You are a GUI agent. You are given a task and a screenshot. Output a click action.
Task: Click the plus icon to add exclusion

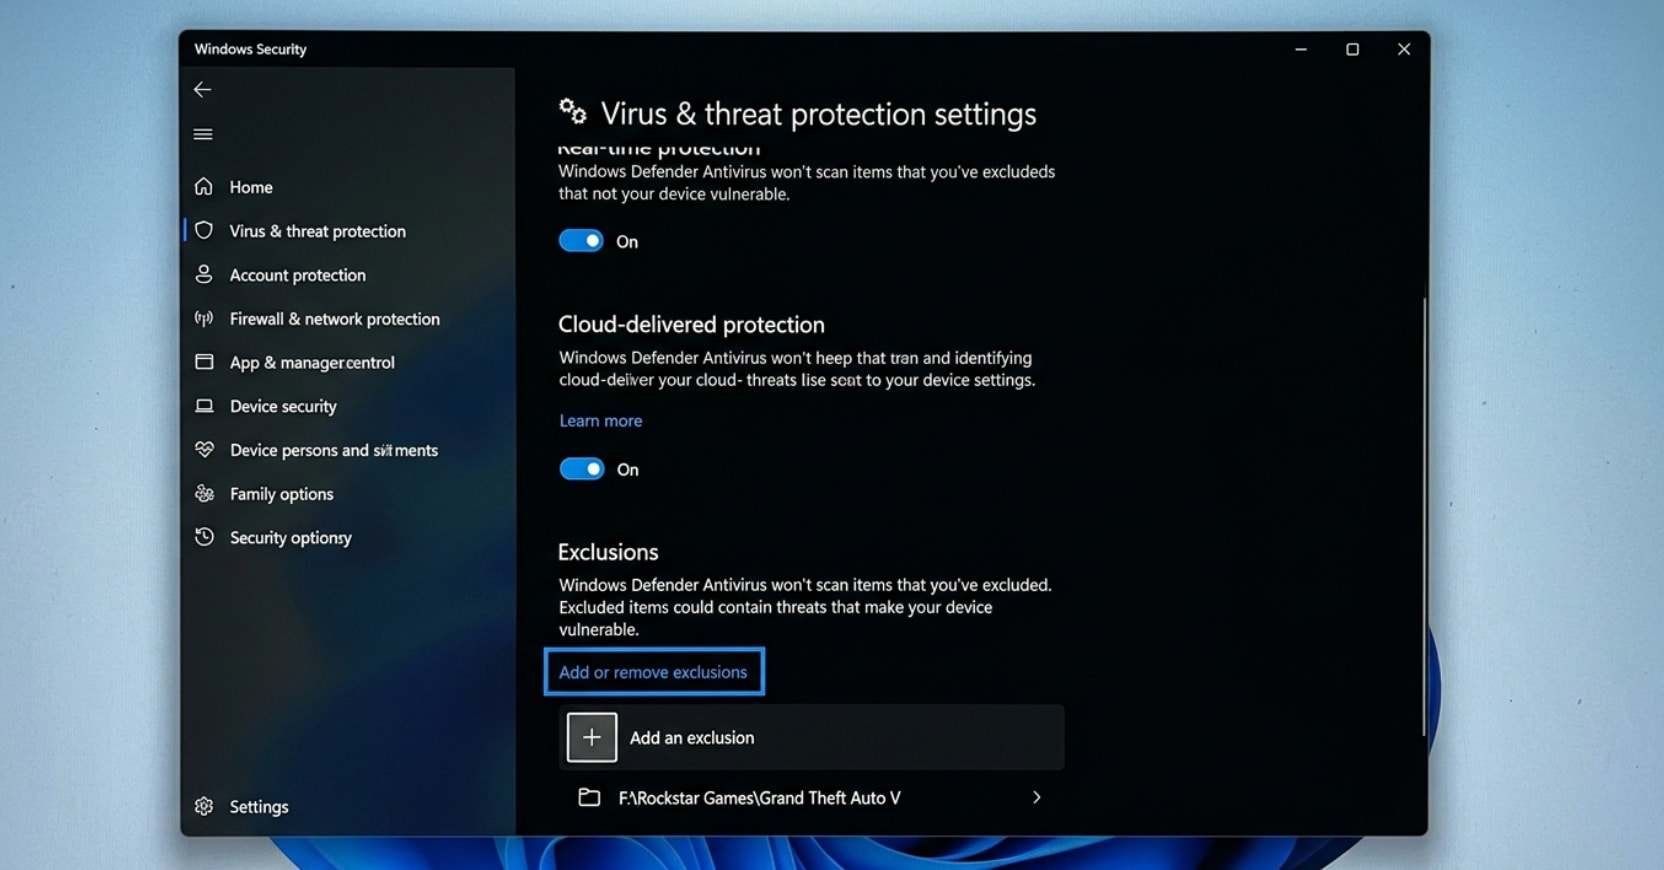(592, 737)
